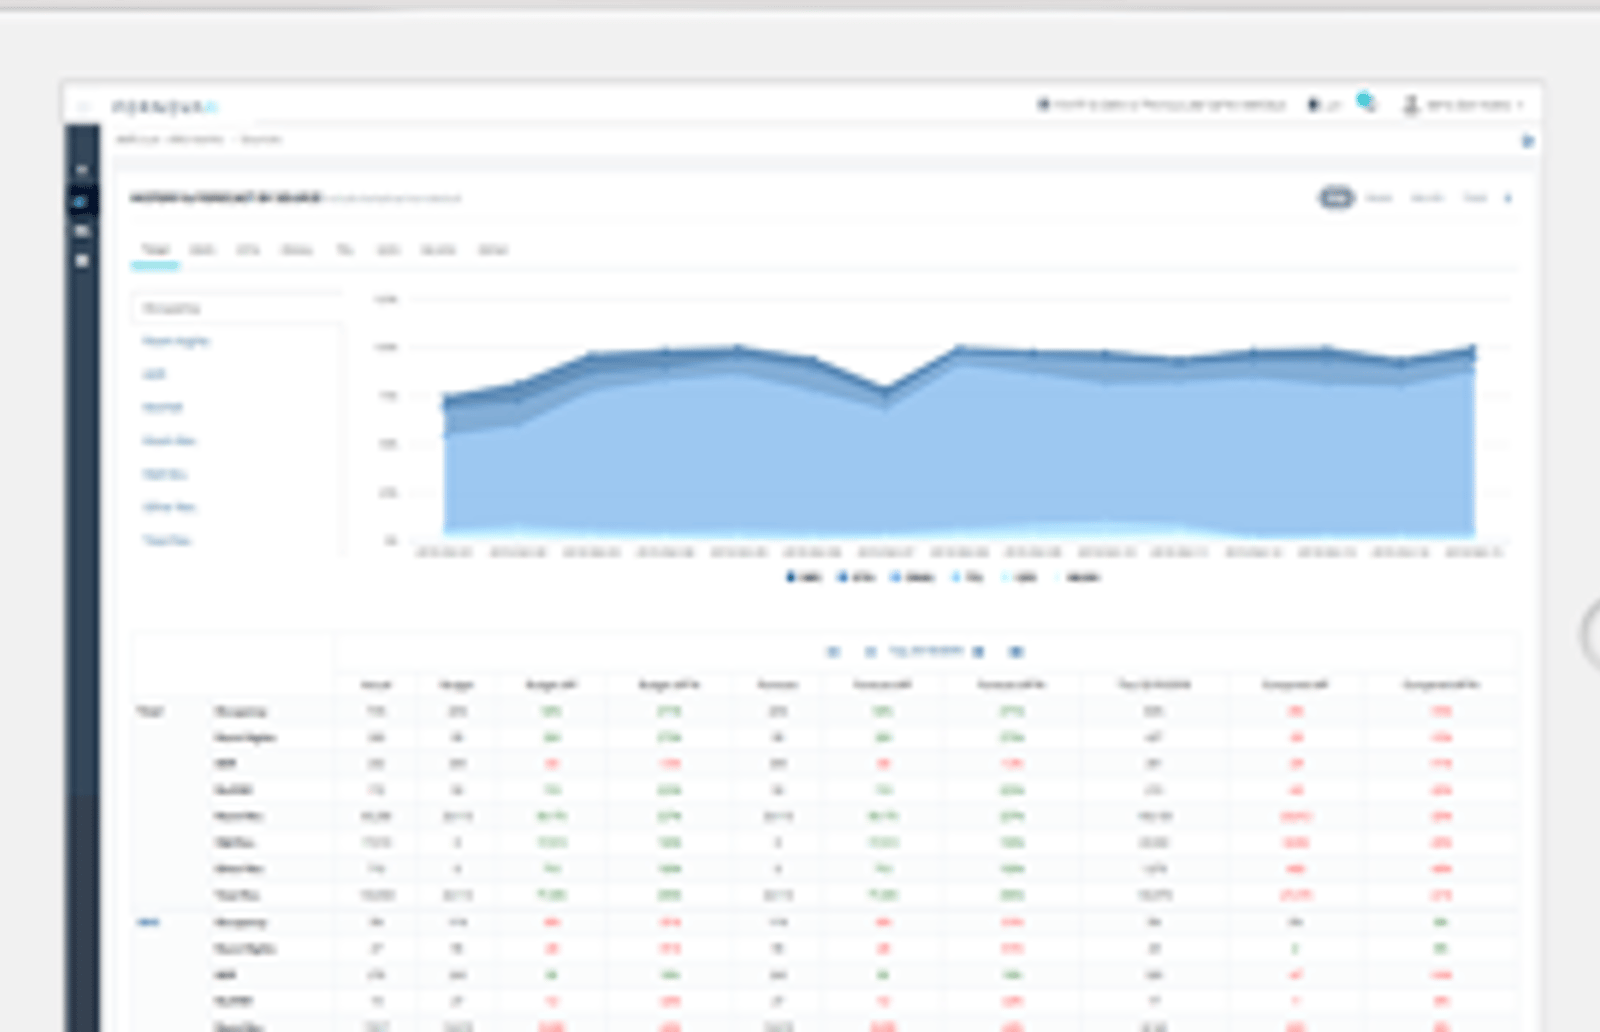Click the breadcrumb path below the logo
Viewport: 1600px width, 1032px height.
pos(198,139)
